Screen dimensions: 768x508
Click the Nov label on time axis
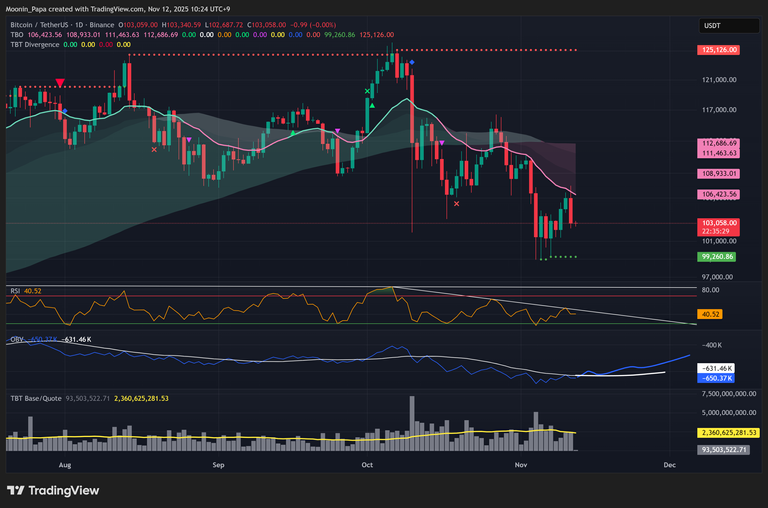519,465
